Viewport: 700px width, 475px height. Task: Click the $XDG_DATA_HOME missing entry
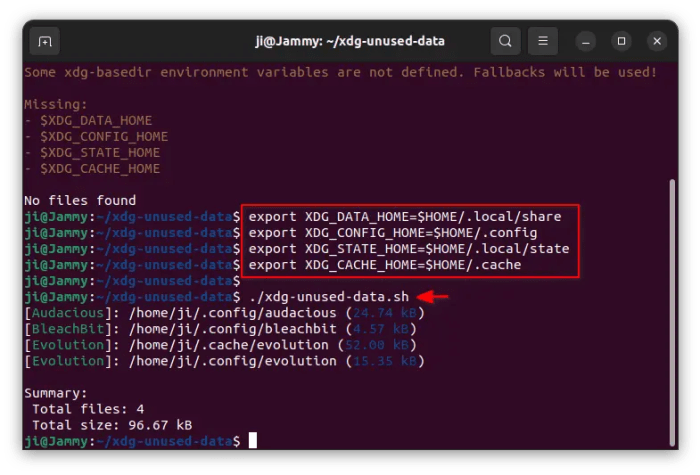click(88, 121)
